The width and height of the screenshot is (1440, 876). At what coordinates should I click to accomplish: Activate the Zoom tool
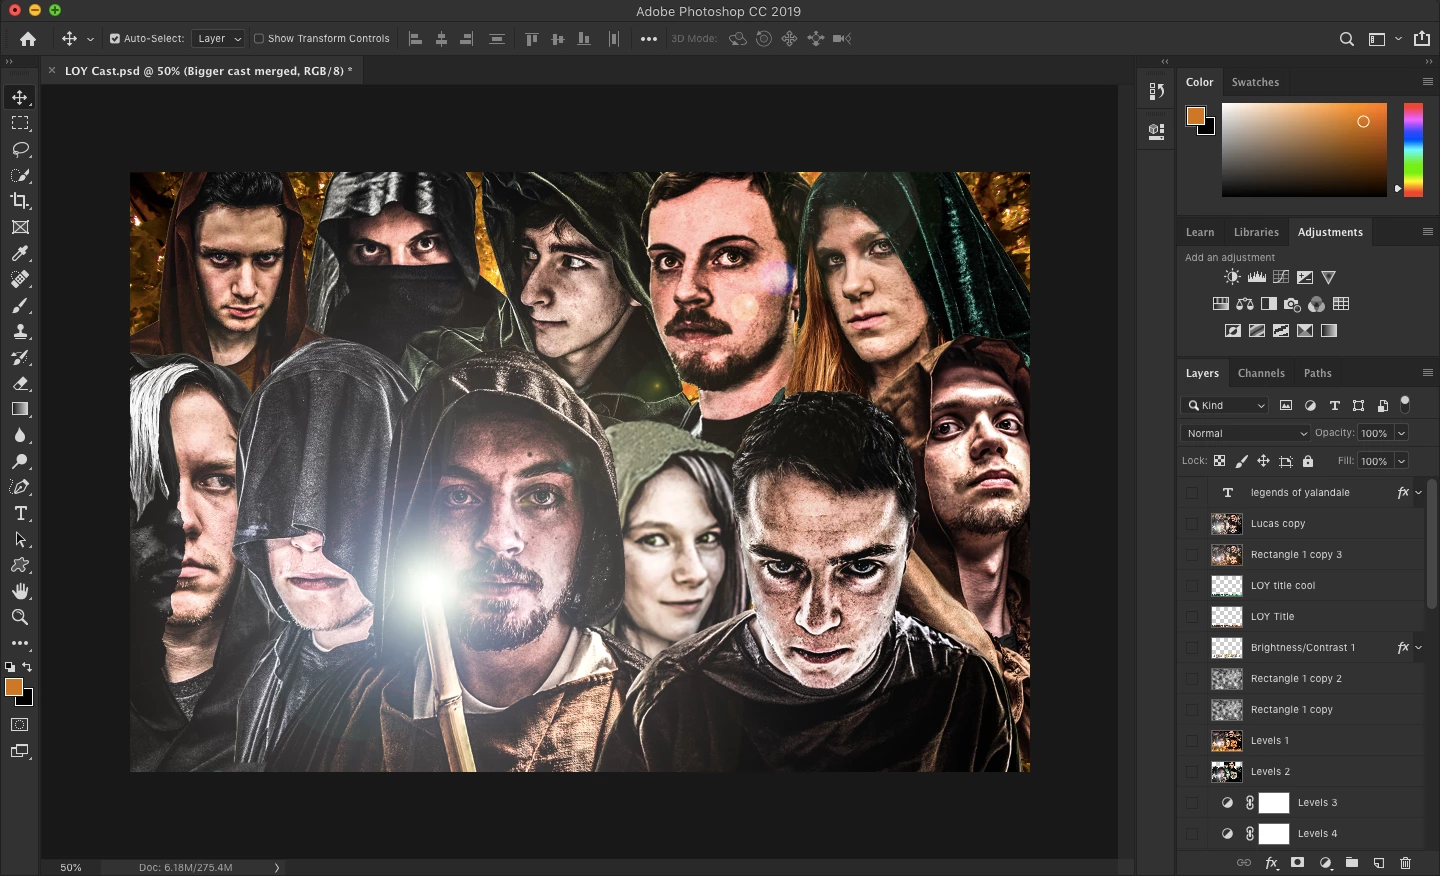tap(20, 617)
